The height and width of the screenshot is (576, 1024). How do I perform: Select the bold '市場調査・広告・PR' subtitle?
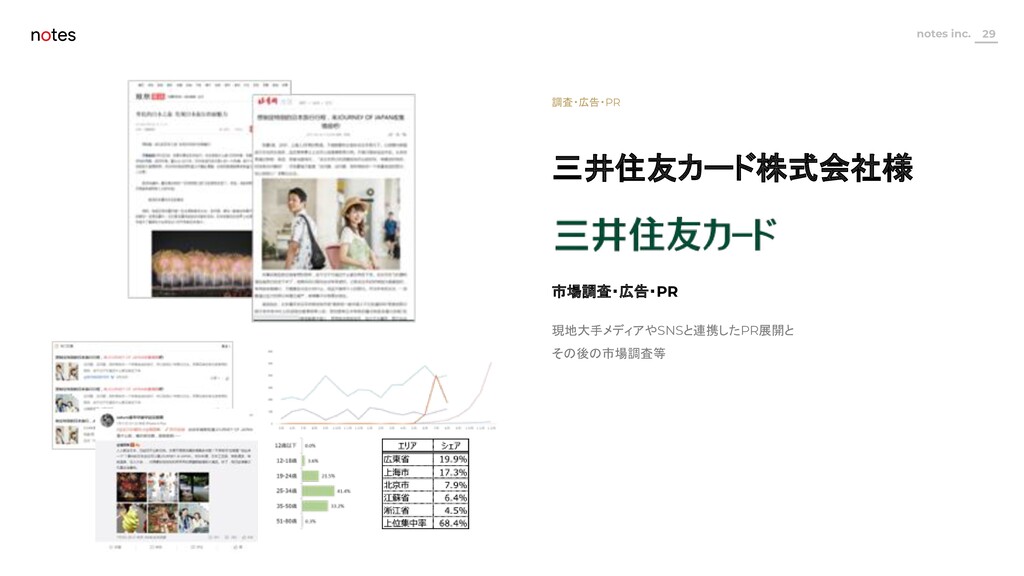coord(615,291)
